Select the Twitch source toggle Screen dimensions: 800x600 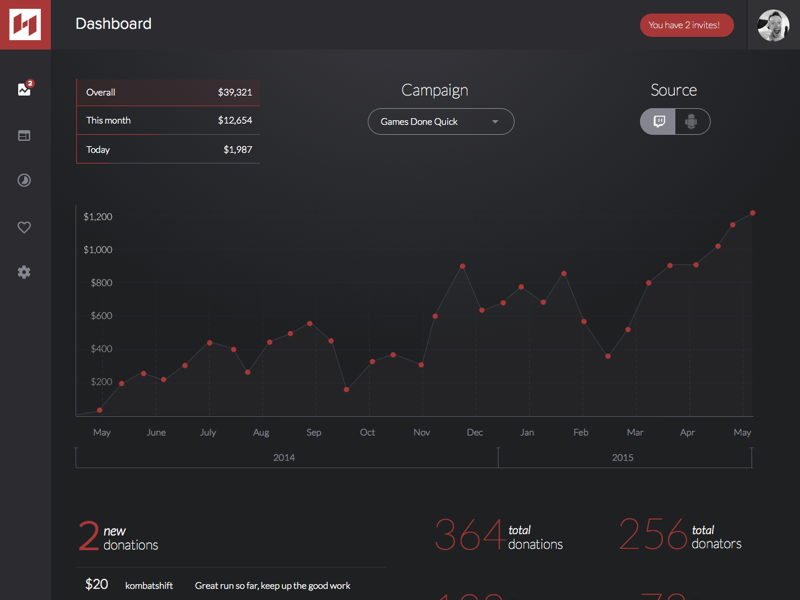point(659,122)
